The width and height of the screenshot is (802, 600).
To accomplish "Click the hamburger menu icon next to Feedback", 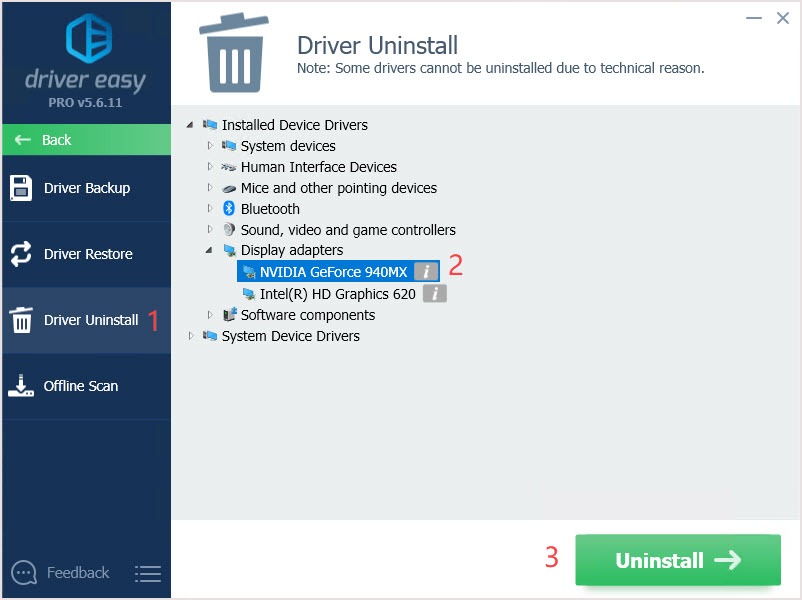I will 148,574.
